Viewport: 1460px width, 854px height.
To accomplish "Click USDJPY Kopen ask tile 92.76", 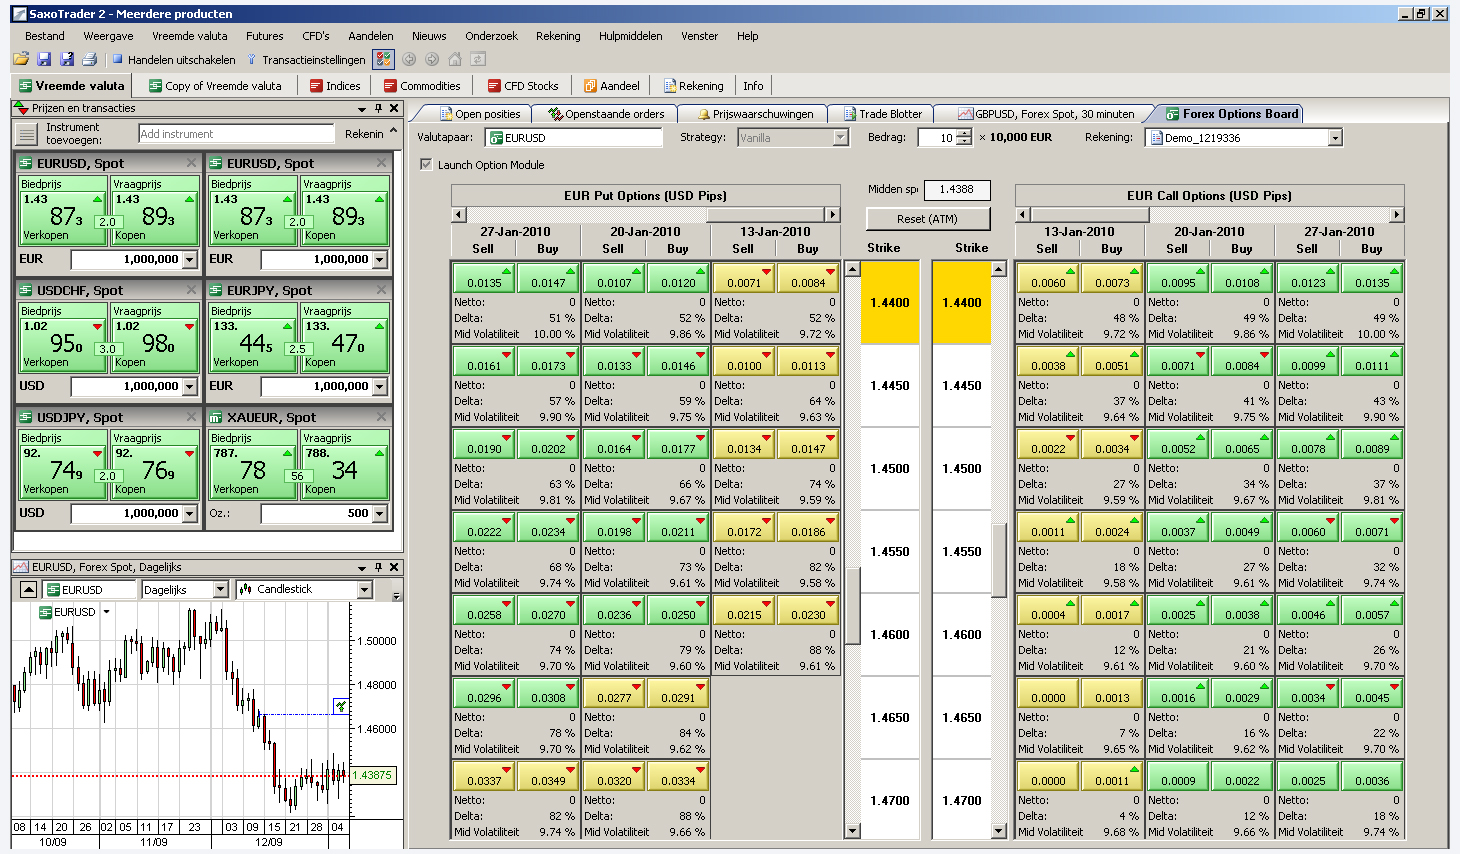I will 154,464.
